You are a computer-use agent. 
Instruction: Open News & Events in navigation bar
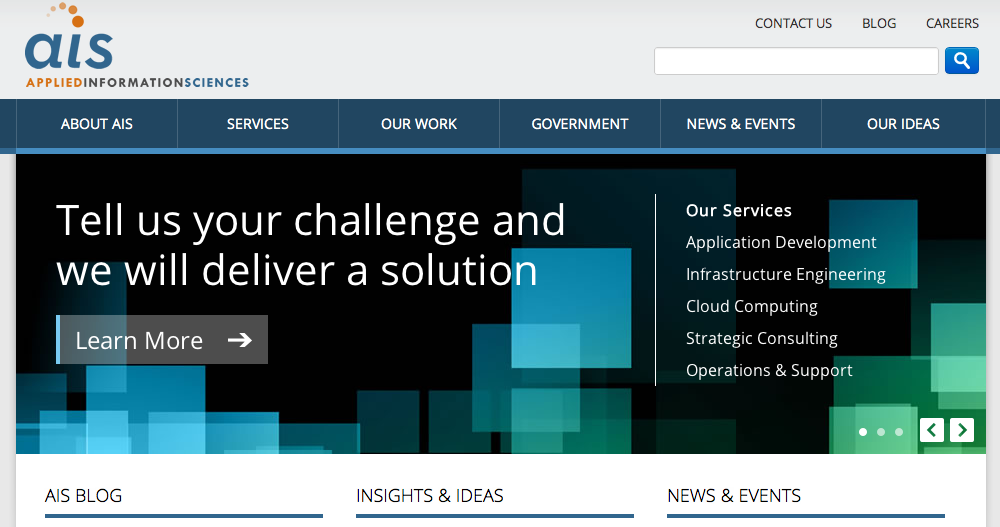tap(741, 124)
